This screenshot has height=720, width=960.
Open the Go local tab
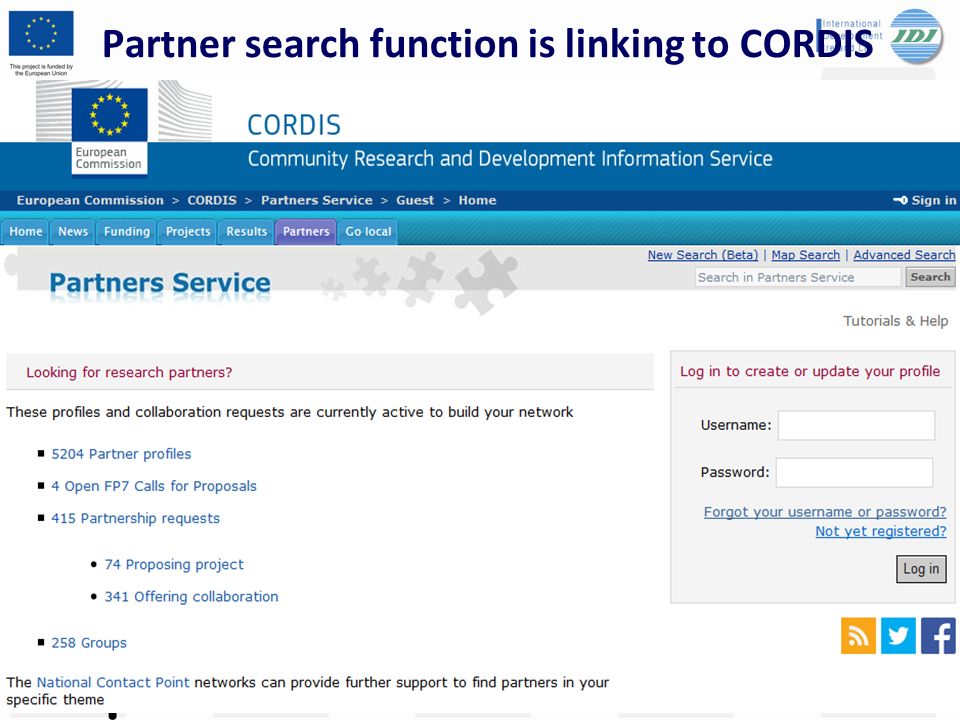[368, 231]
